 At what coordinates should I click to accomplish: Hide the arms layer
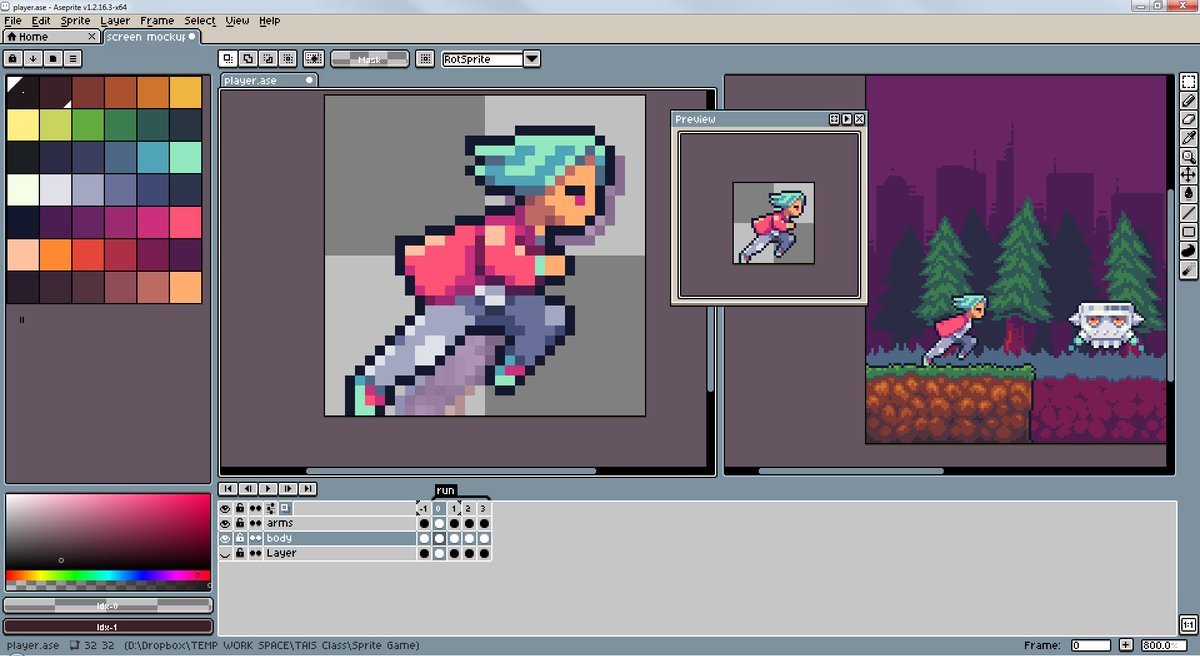coord(225,523)
